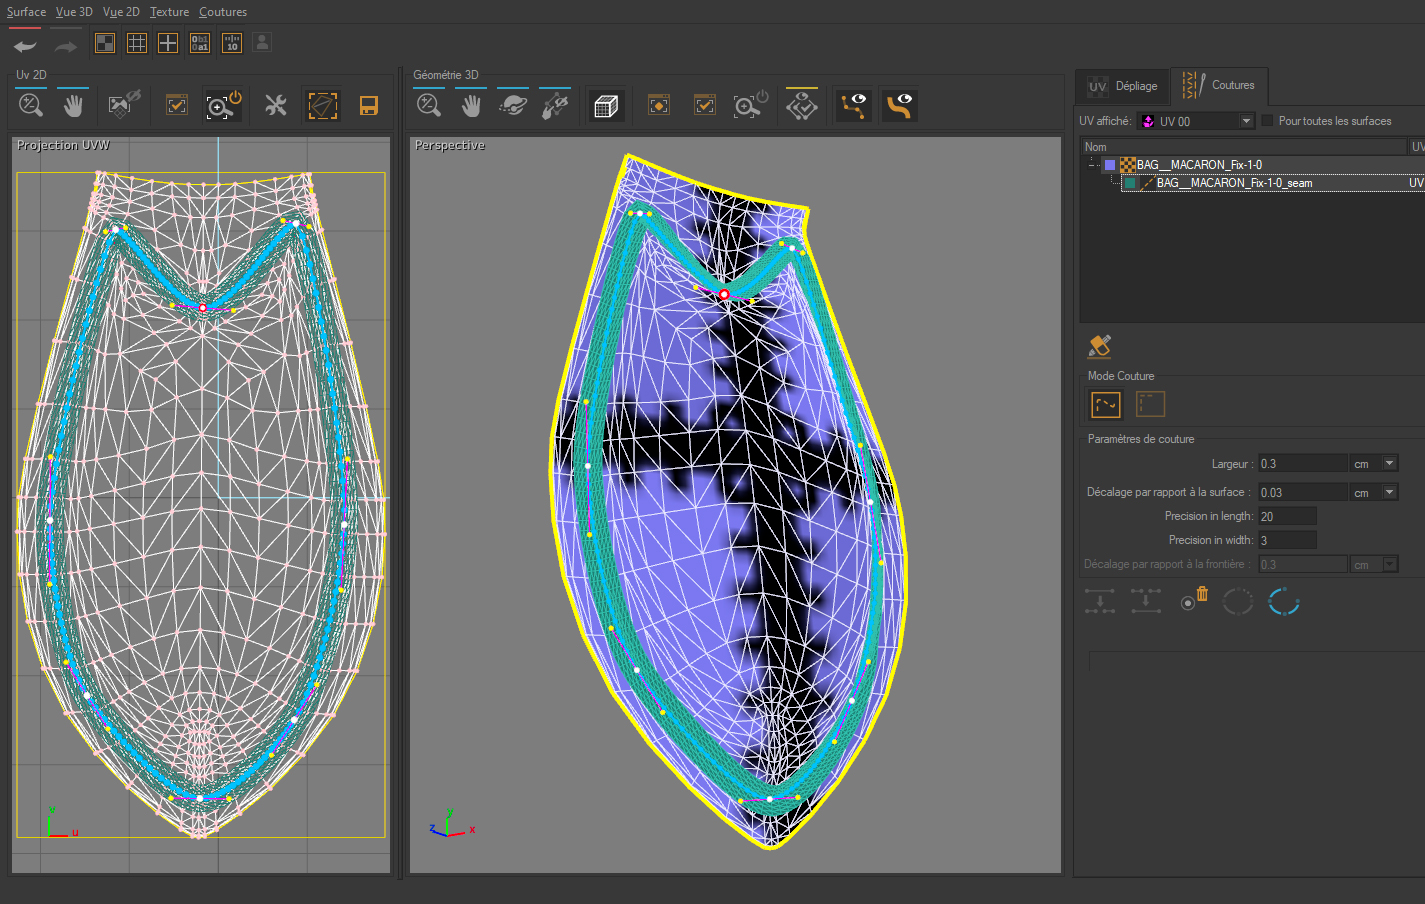Open the Texture menu

click(169, 12)
